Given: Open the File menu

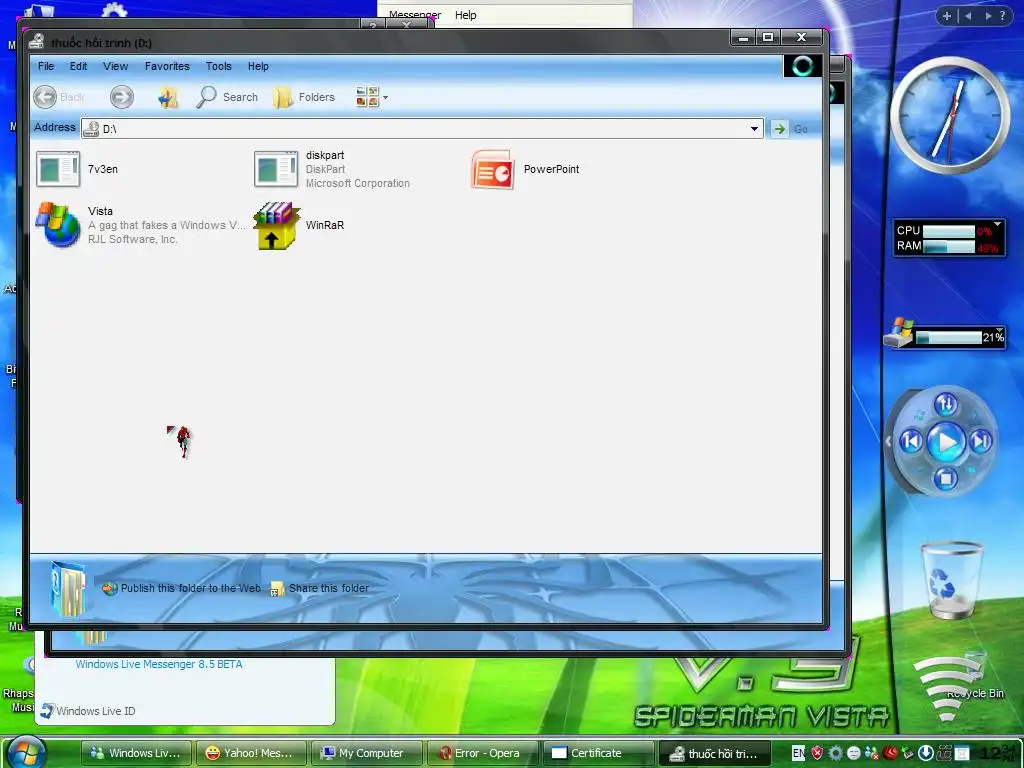Looking at the screenshot, I should (46, 66).
